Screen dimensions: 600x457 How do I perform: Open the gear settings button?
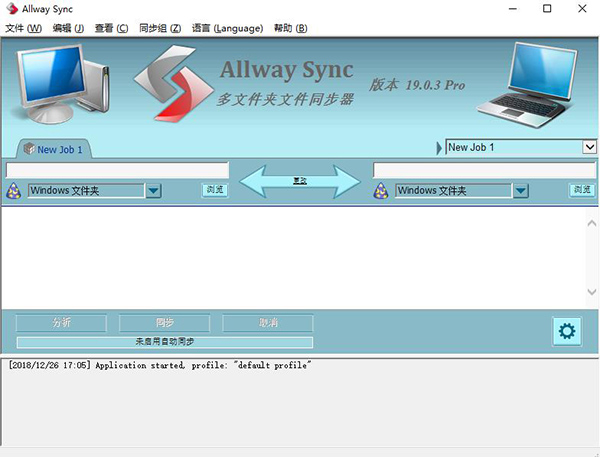click(567, 331)
